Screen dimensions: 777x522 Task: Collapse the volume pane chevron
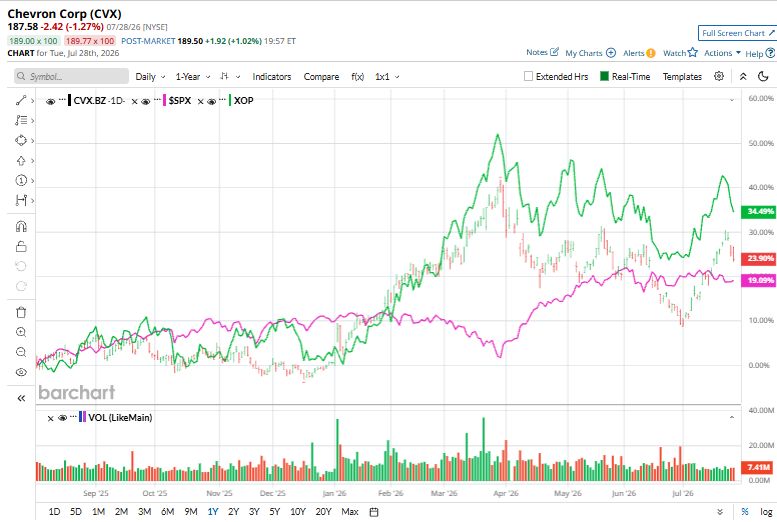(731, 418)
